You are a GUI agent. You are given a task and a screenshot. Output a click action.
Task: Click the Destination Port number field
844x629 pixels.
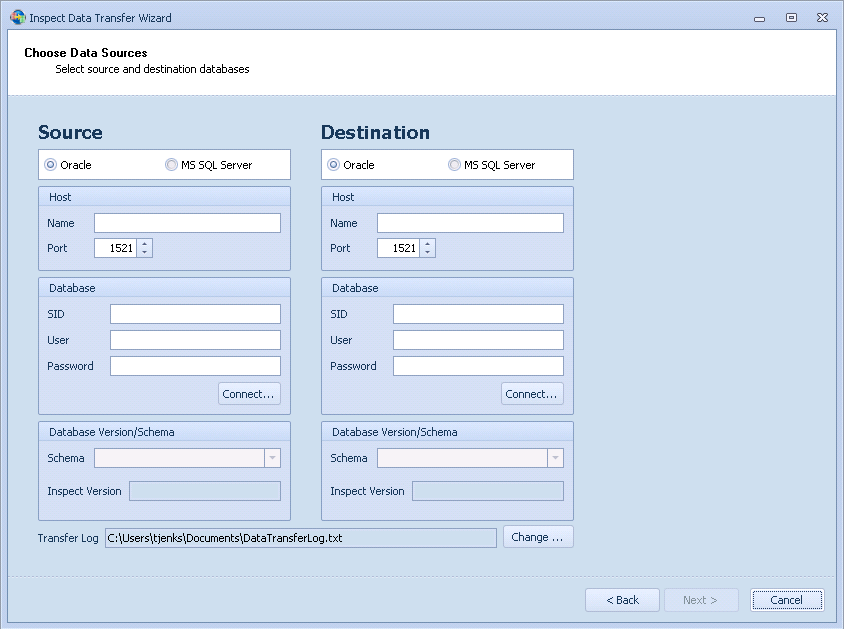click(398, 248)
